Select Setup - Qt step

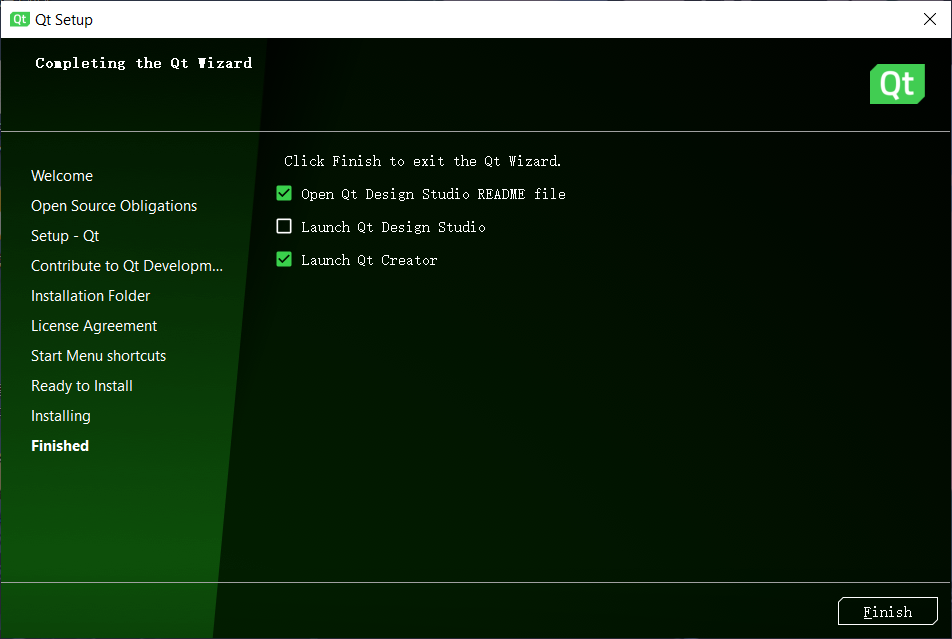tap(65, 236)
